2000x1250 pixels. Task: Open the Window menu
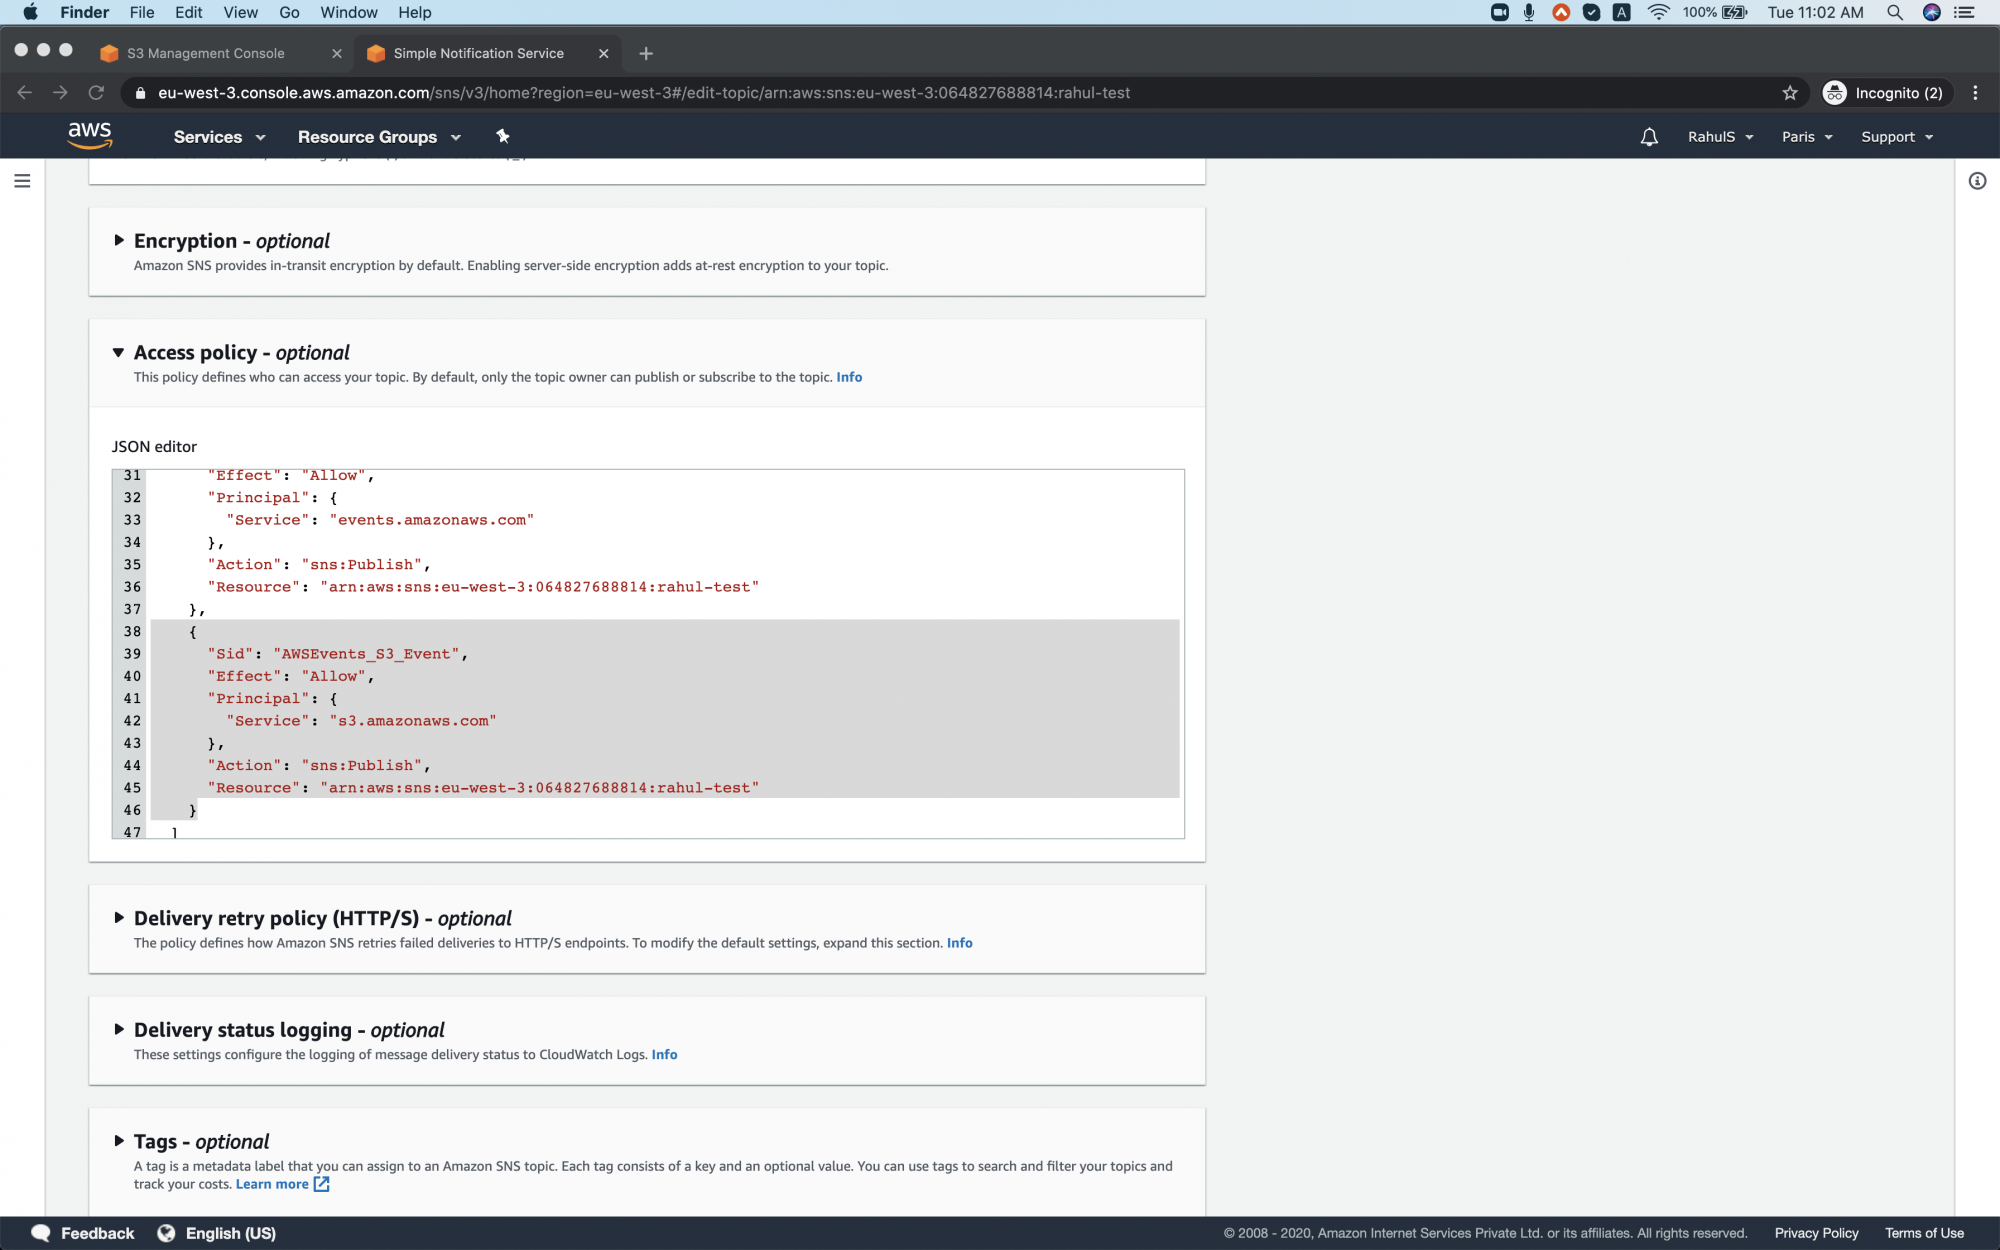click(348, 12)
